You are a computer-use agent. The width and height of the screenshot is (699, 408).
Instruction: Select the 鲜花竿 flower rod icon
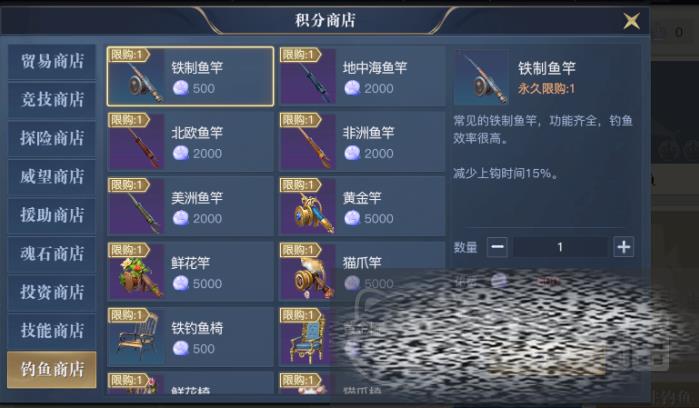136,272
